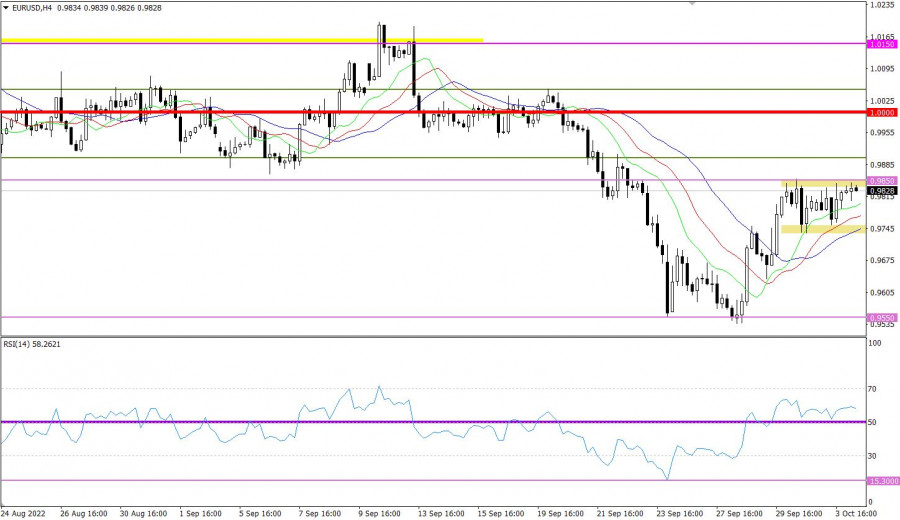The height and width of the screenshot is (520, 900).
Task: Click the dropdown arrow beside EURUSD,H4
Action: [x=6, y=7]
